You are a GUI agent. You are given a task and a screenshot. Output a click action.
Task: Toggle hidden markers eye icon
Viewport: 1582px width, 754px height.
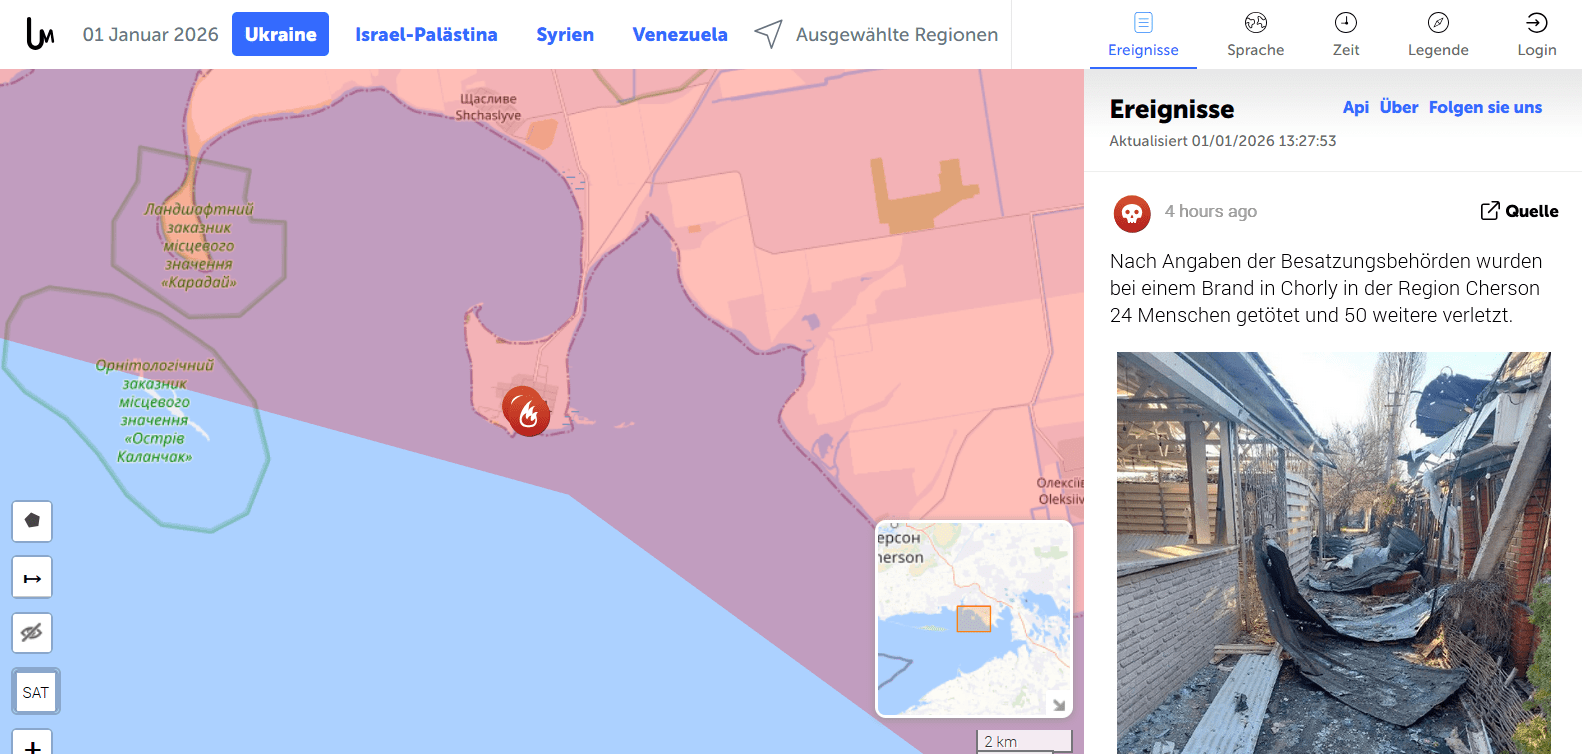[x=32, y=633]
